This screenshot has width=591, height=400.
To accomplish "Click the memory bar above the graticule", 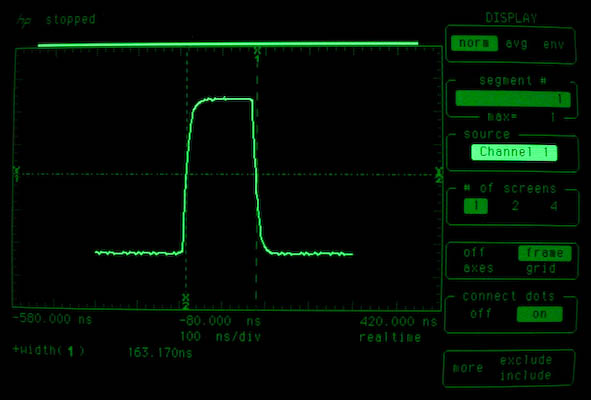I will pos(228,44).
